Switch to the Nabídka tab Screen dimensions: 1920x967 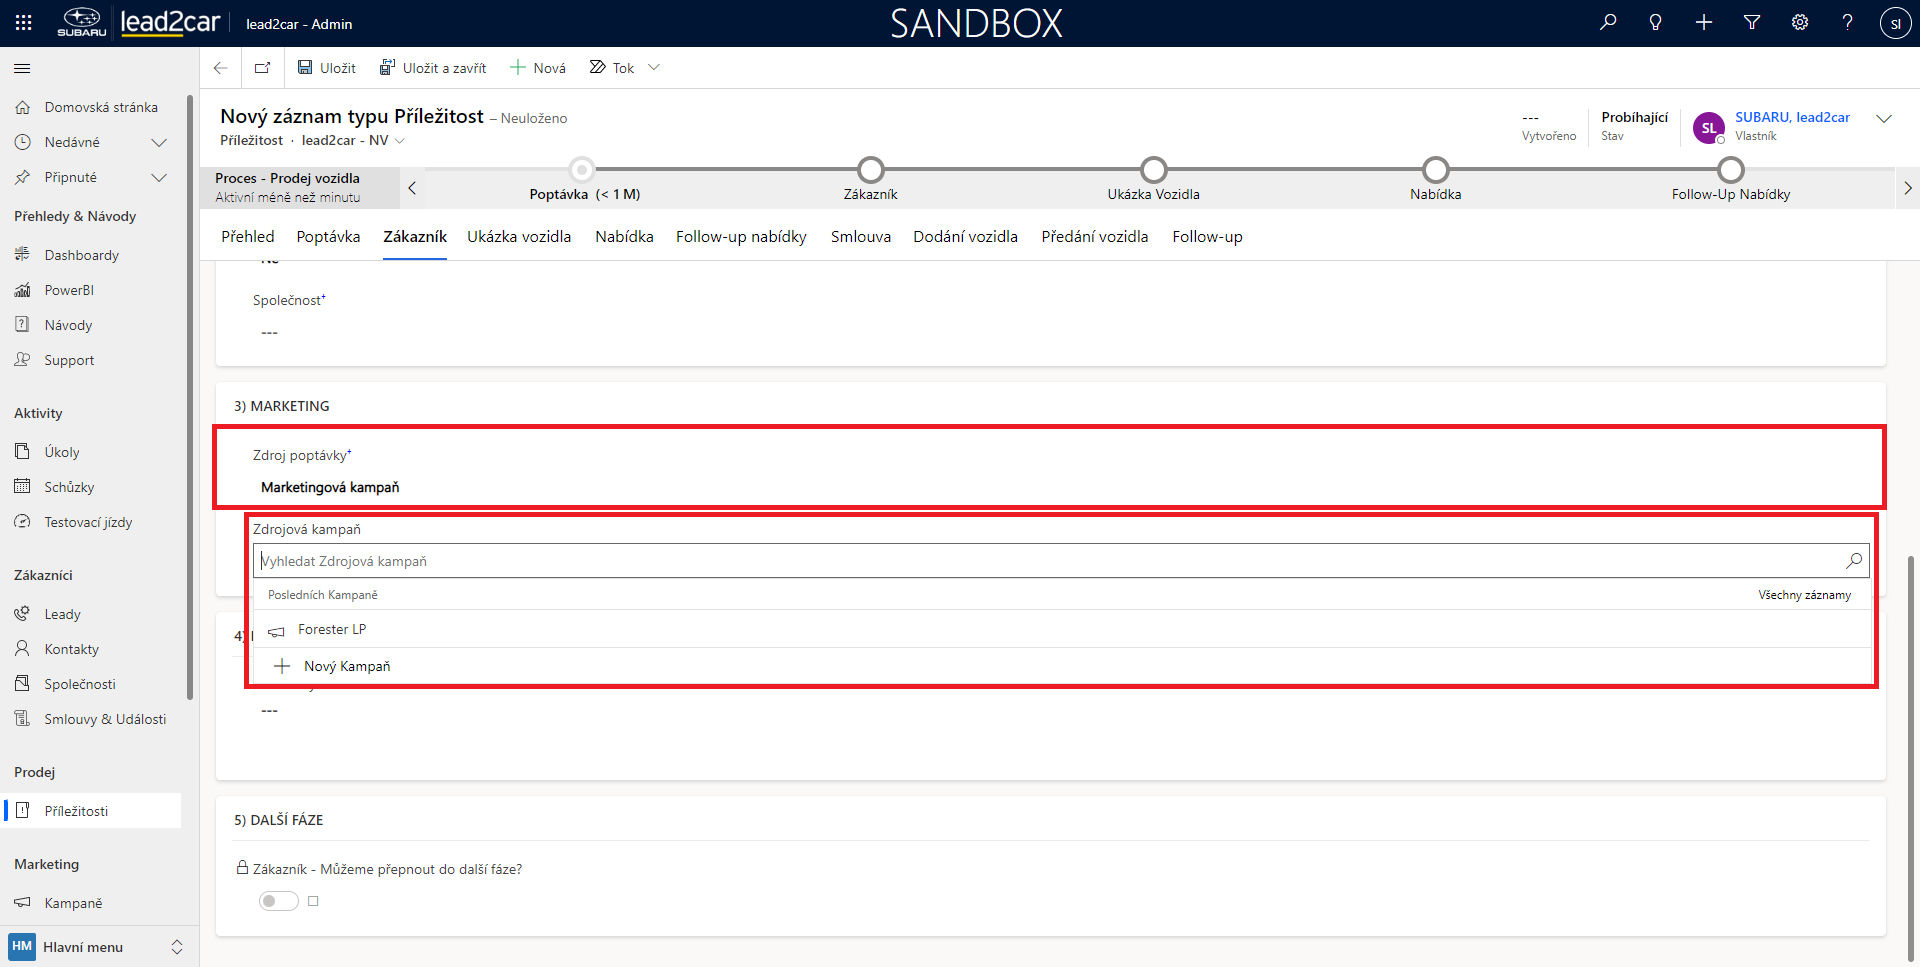click(x=624, y=237)
